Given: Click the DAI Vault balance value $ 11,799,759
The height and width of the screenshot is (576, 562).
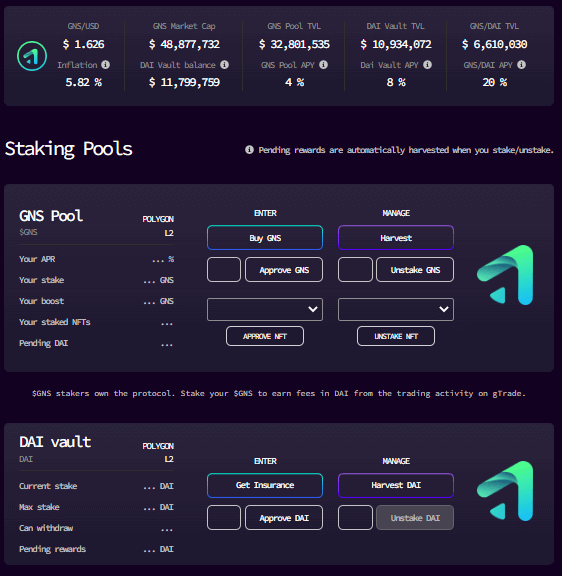Looking at the screenshot, I should point(184,82).
